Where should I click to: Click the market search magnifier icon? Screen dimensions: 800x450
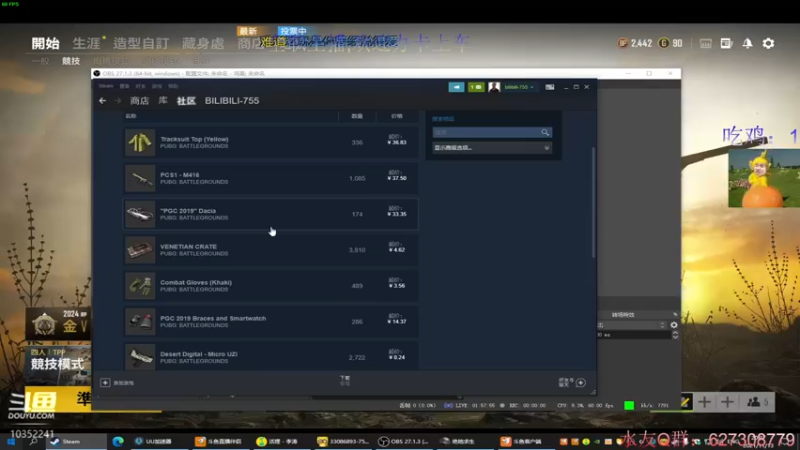pos(545,132)
